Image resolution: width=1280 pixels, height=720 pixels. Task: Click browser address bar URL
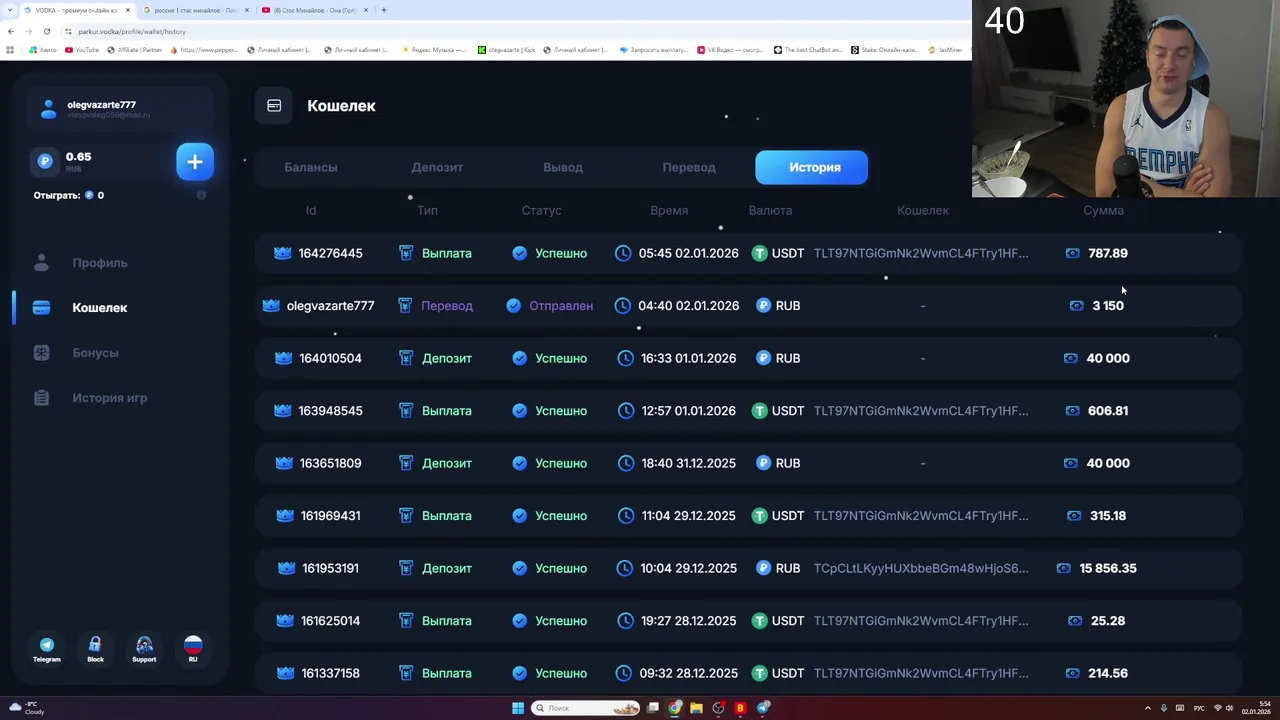132,31
